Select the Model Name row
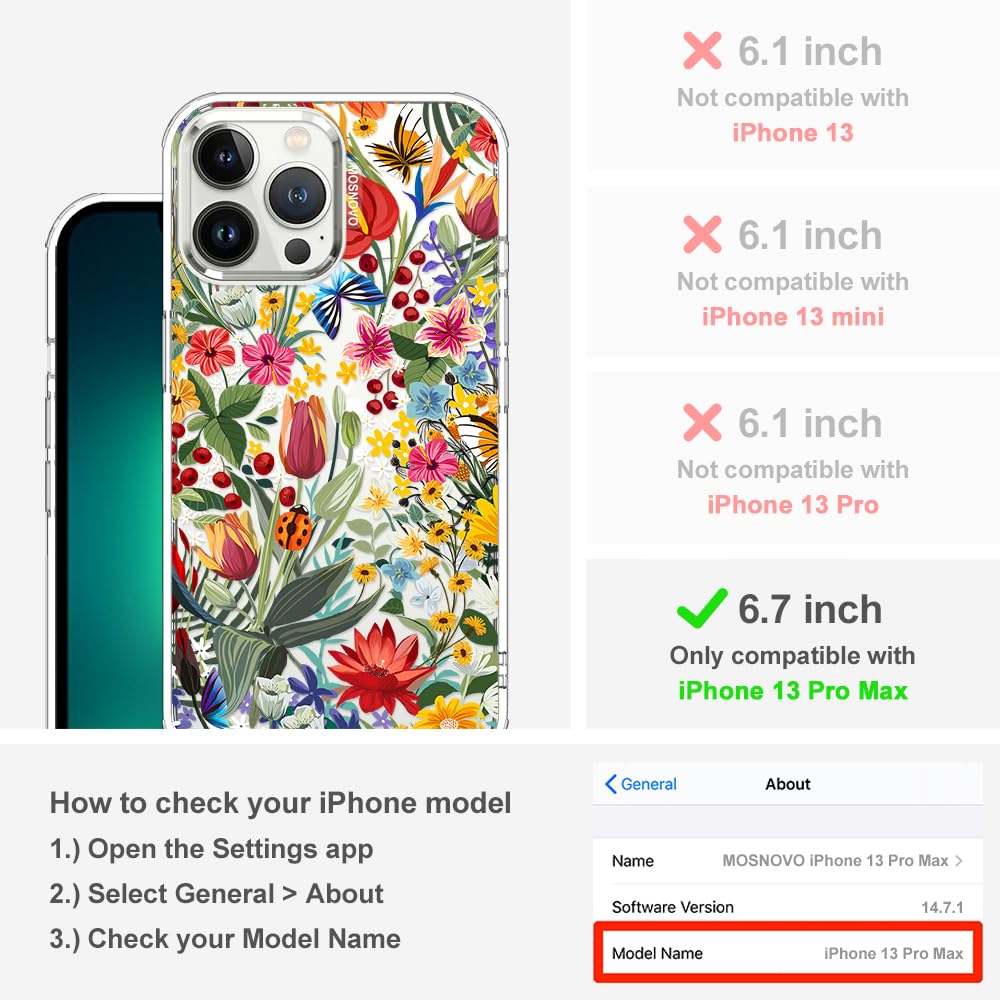The height and width of the screenshot is (1000, 1000). pos(788,953)
